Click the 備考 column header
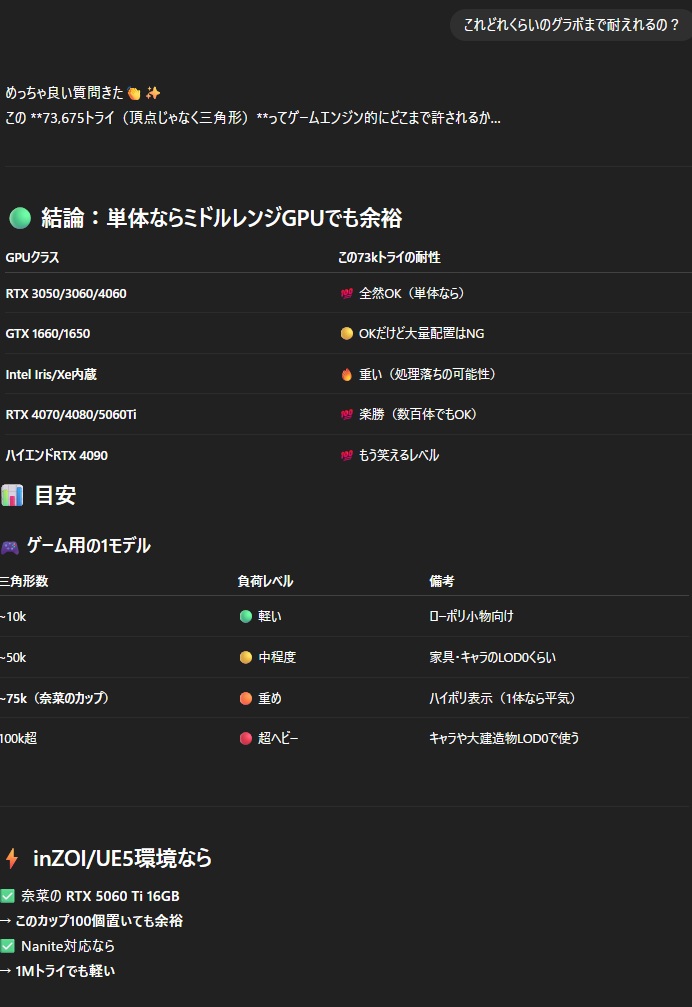692x1007 pixels. point(442,581)
